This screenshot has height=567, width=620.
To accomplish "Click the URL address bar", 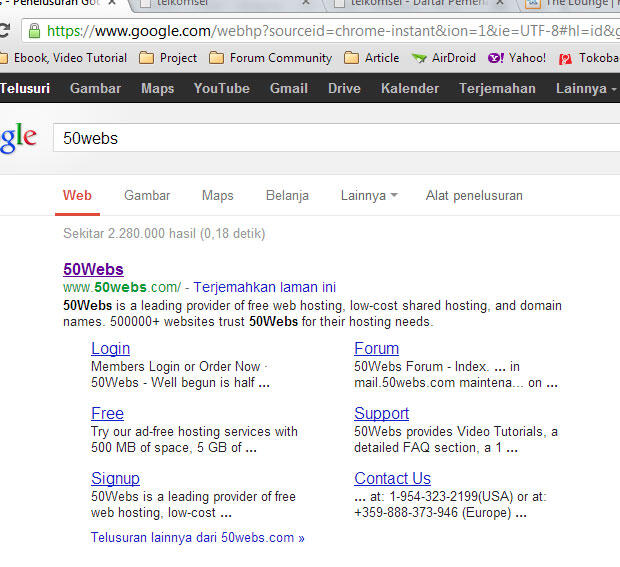I will pyautogui.click(x=330, y=30).
